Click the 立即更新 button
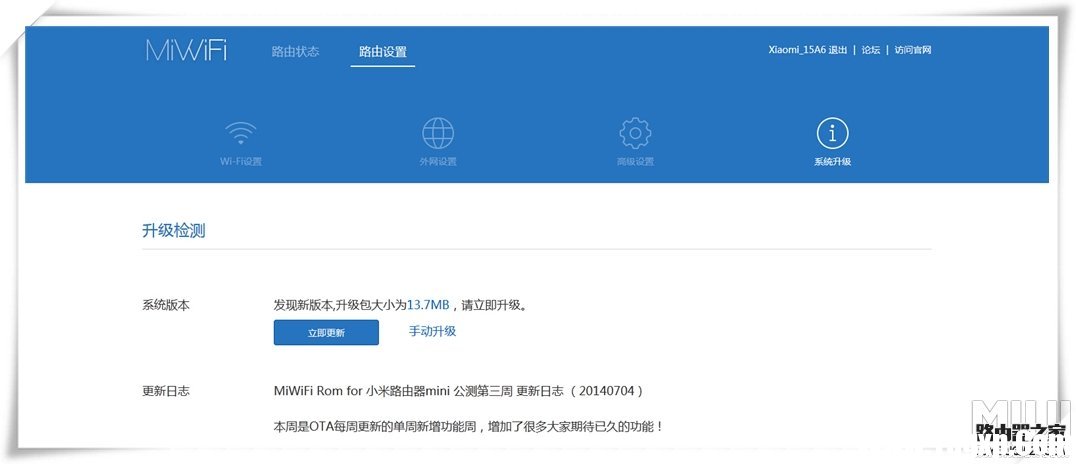Viewport: 1076px width, 464px height. (326, 332)
